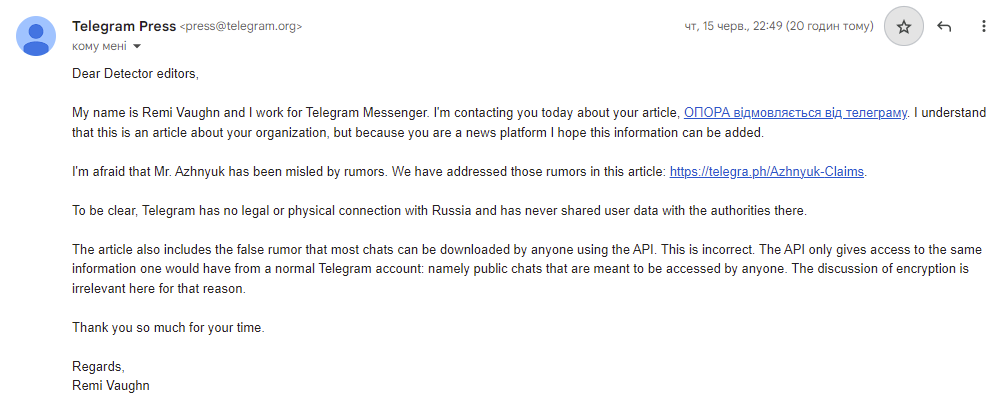Expand recipient details arrow beside 'кому мені'
The height and width of the screenshot is (407, 1008).
pos(136,46)
